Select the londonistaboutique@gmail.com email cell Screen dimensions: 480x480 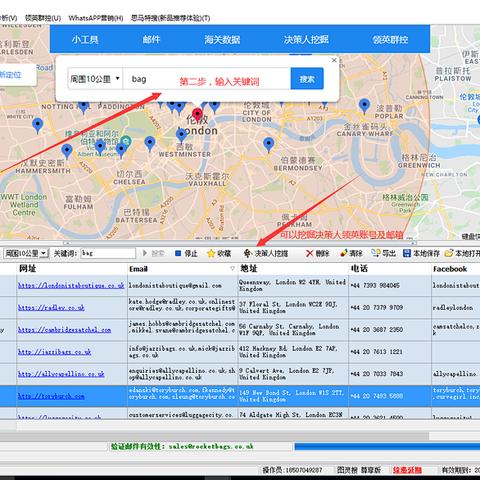[x=182, y=285]
